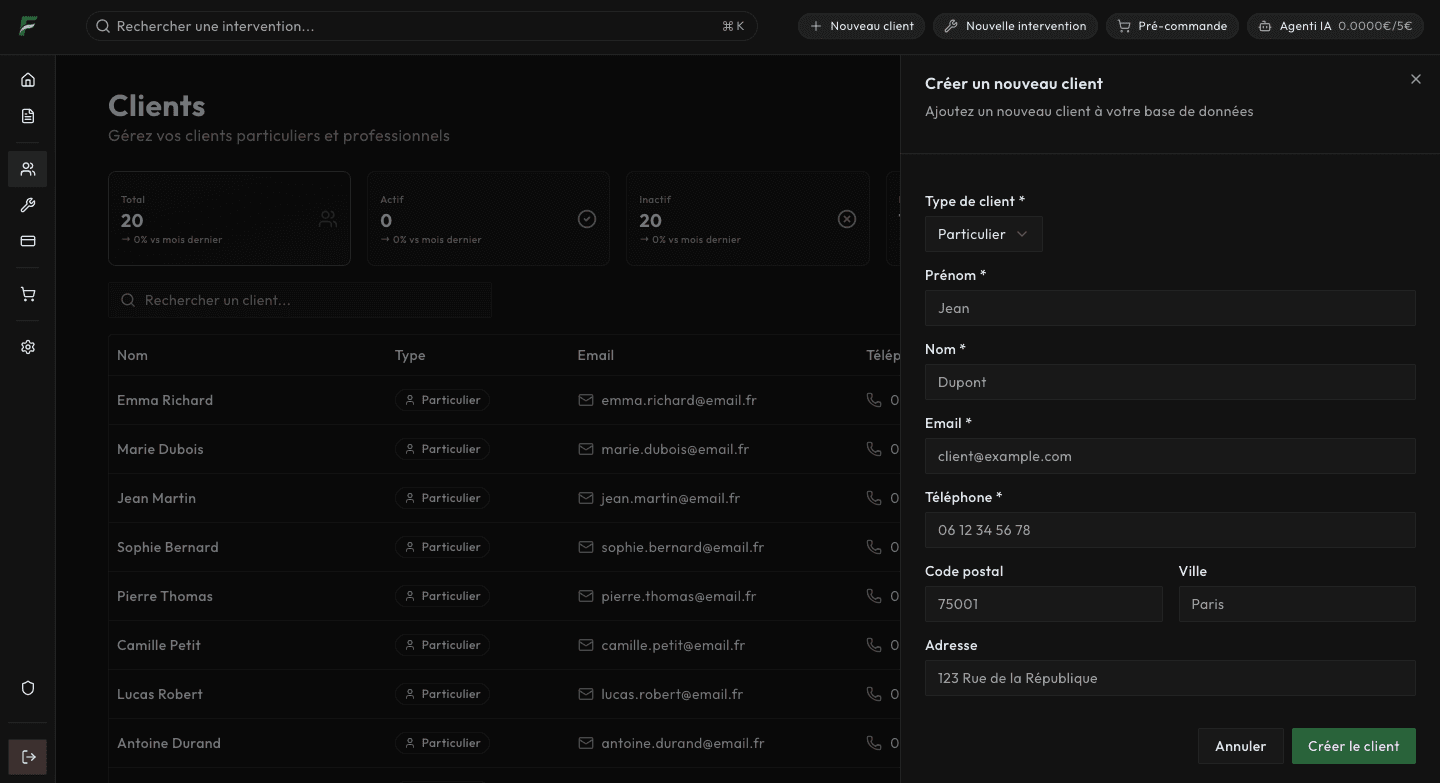This screenshot has height=783, width=1440.
Task: Start a Nouvelle intervention from the toolbar
Action: (1015, 26)
